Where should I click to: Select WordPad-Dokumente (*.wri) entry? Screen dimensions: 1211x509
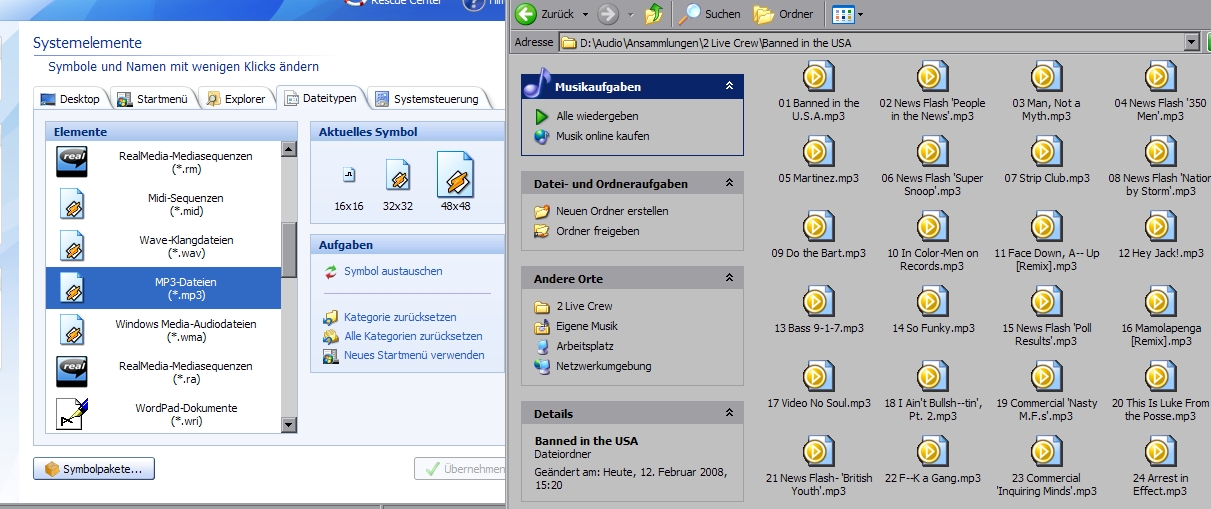point(163,414)
